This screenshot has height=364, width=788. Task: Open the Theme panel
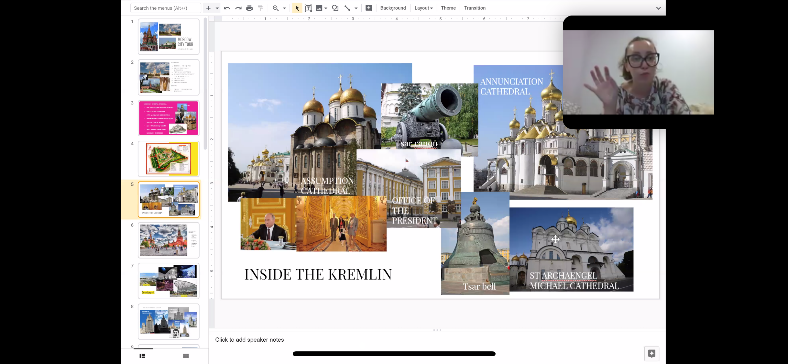pyautogui.click(x=448, y=8)
